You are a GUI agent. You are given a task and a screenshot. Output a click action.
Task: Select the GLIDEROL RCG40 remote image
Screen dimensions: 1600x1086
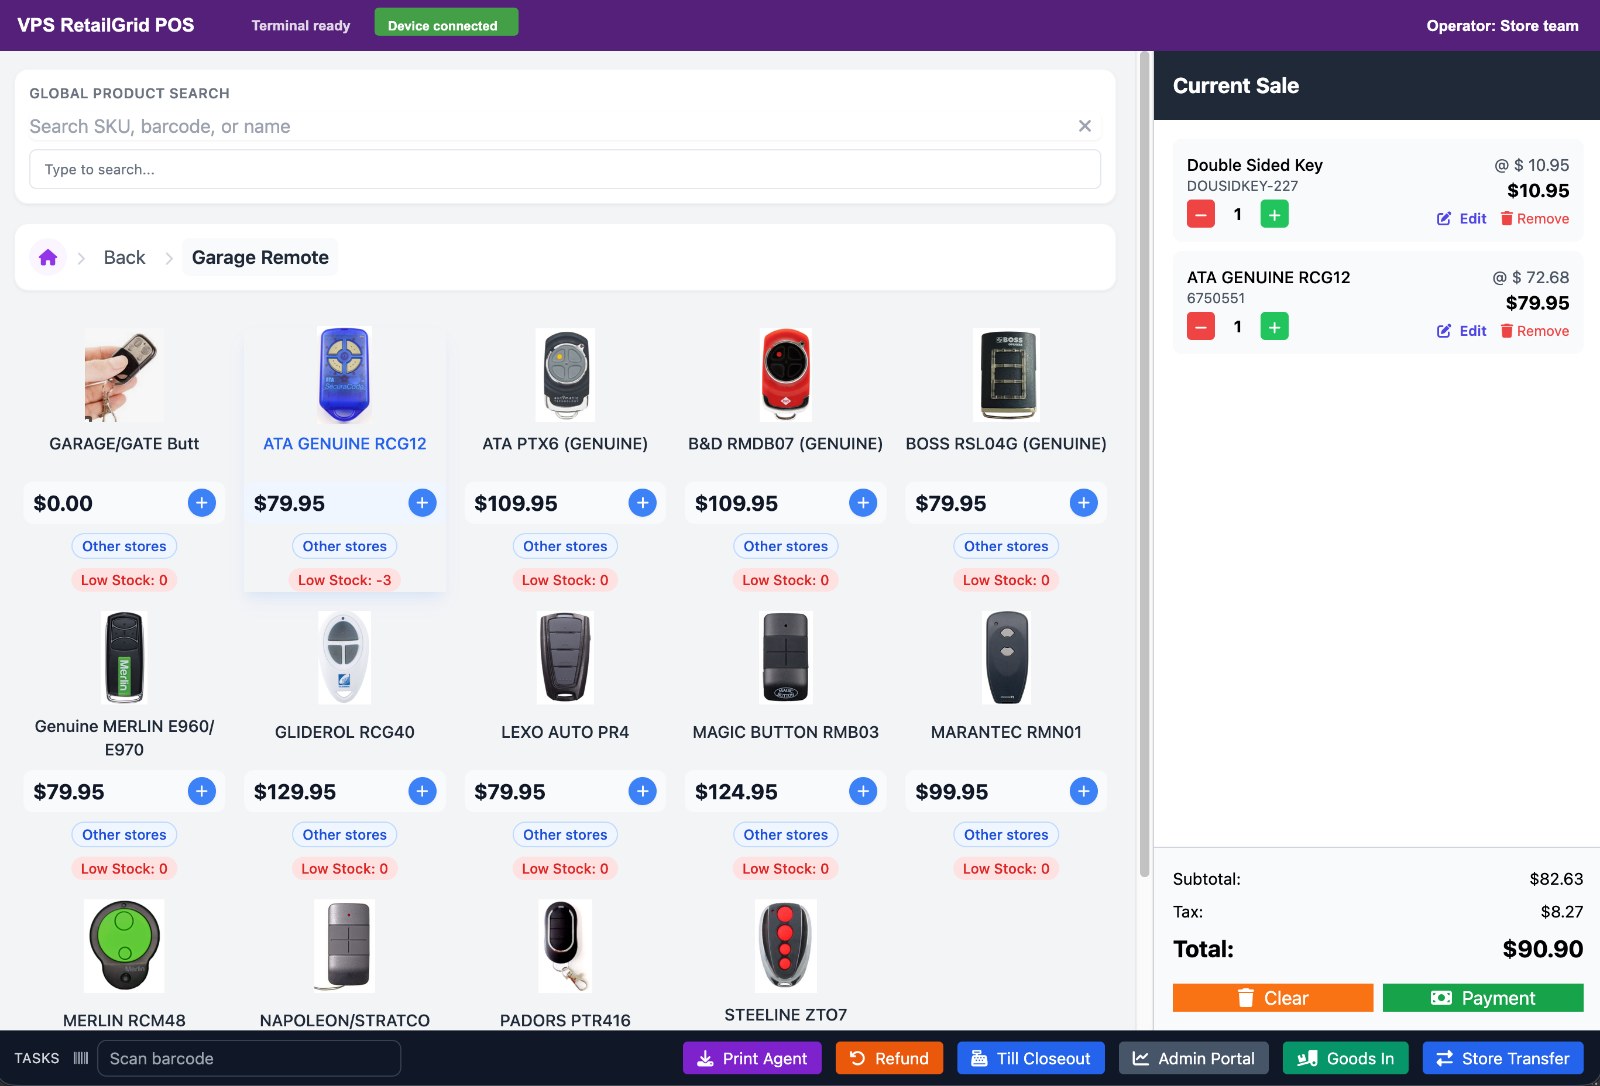(x=345, y=658)
